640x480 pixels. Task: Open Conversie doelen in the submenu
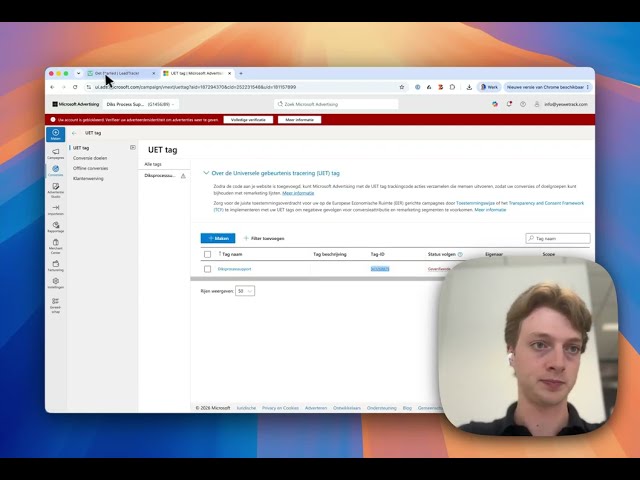(90, 158)
